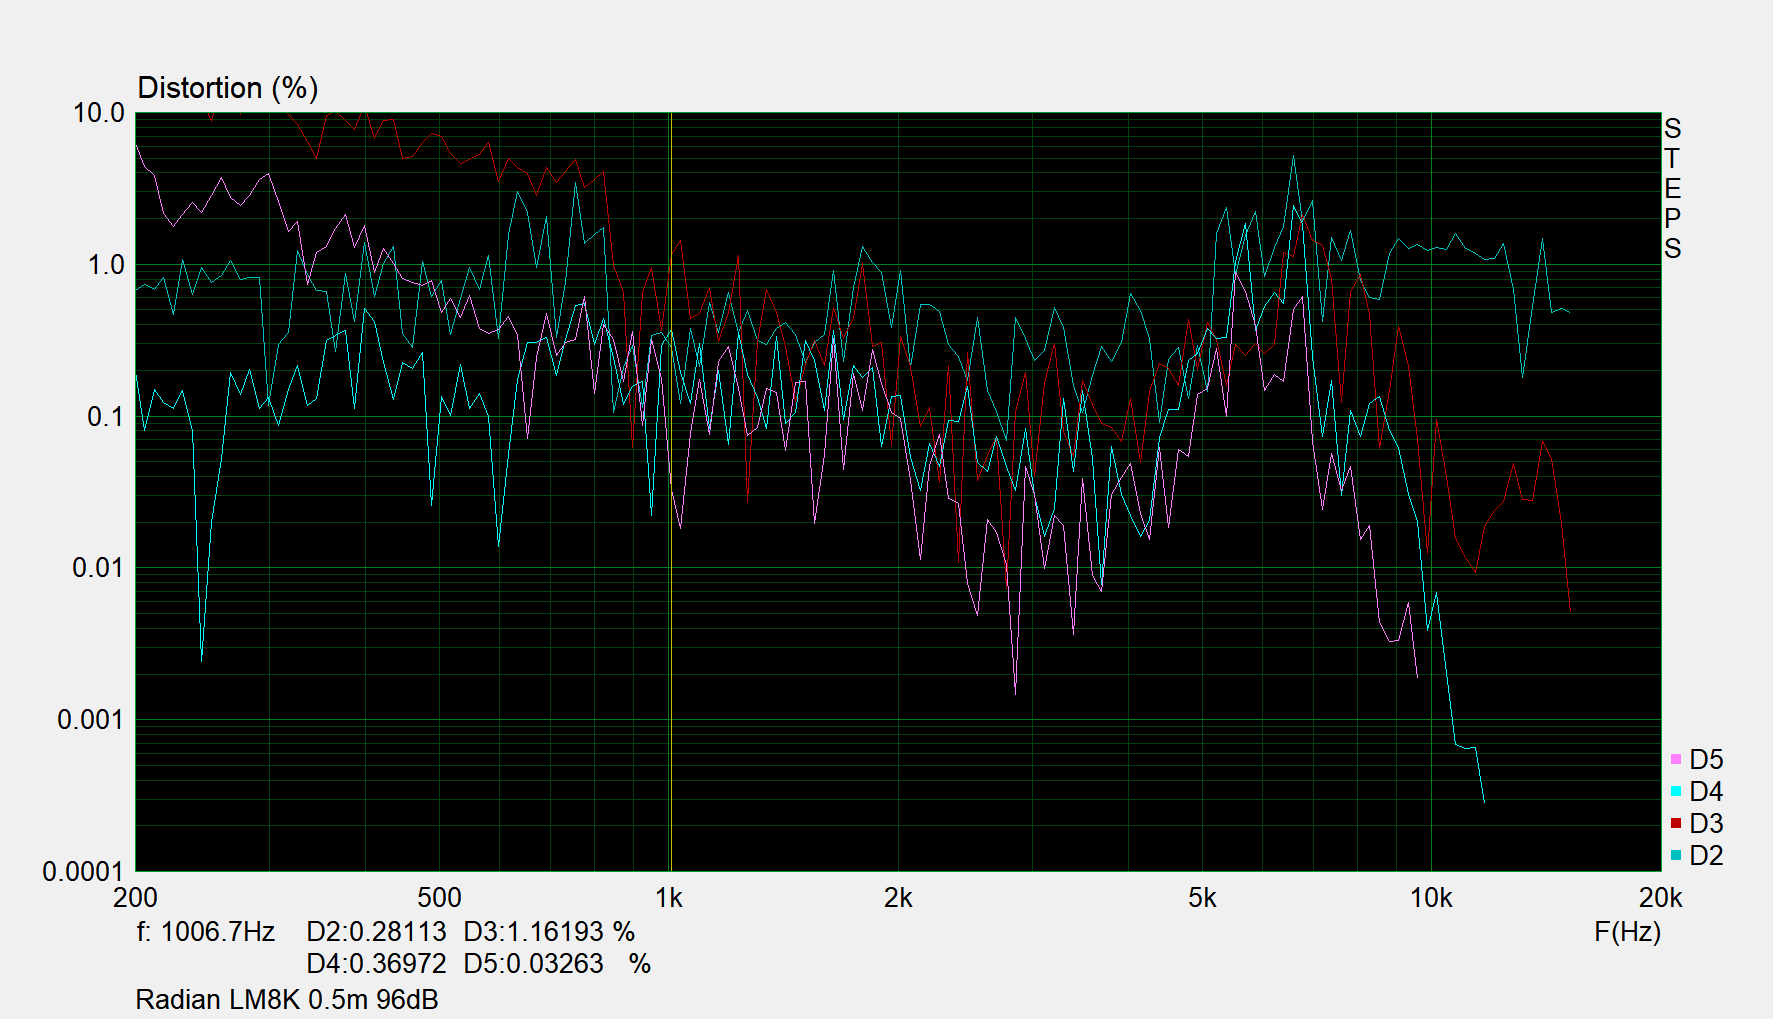This screenshot has width=1773, height=1019.
Task: Click the f: 1006.7Hz frequency readout
Action: coord(205,932)
